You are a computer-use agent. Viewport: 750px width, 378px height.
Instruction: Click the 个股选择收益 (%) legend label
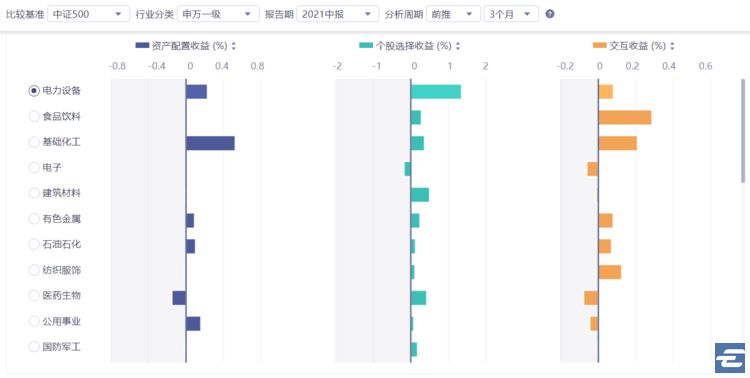coord(413,46)
